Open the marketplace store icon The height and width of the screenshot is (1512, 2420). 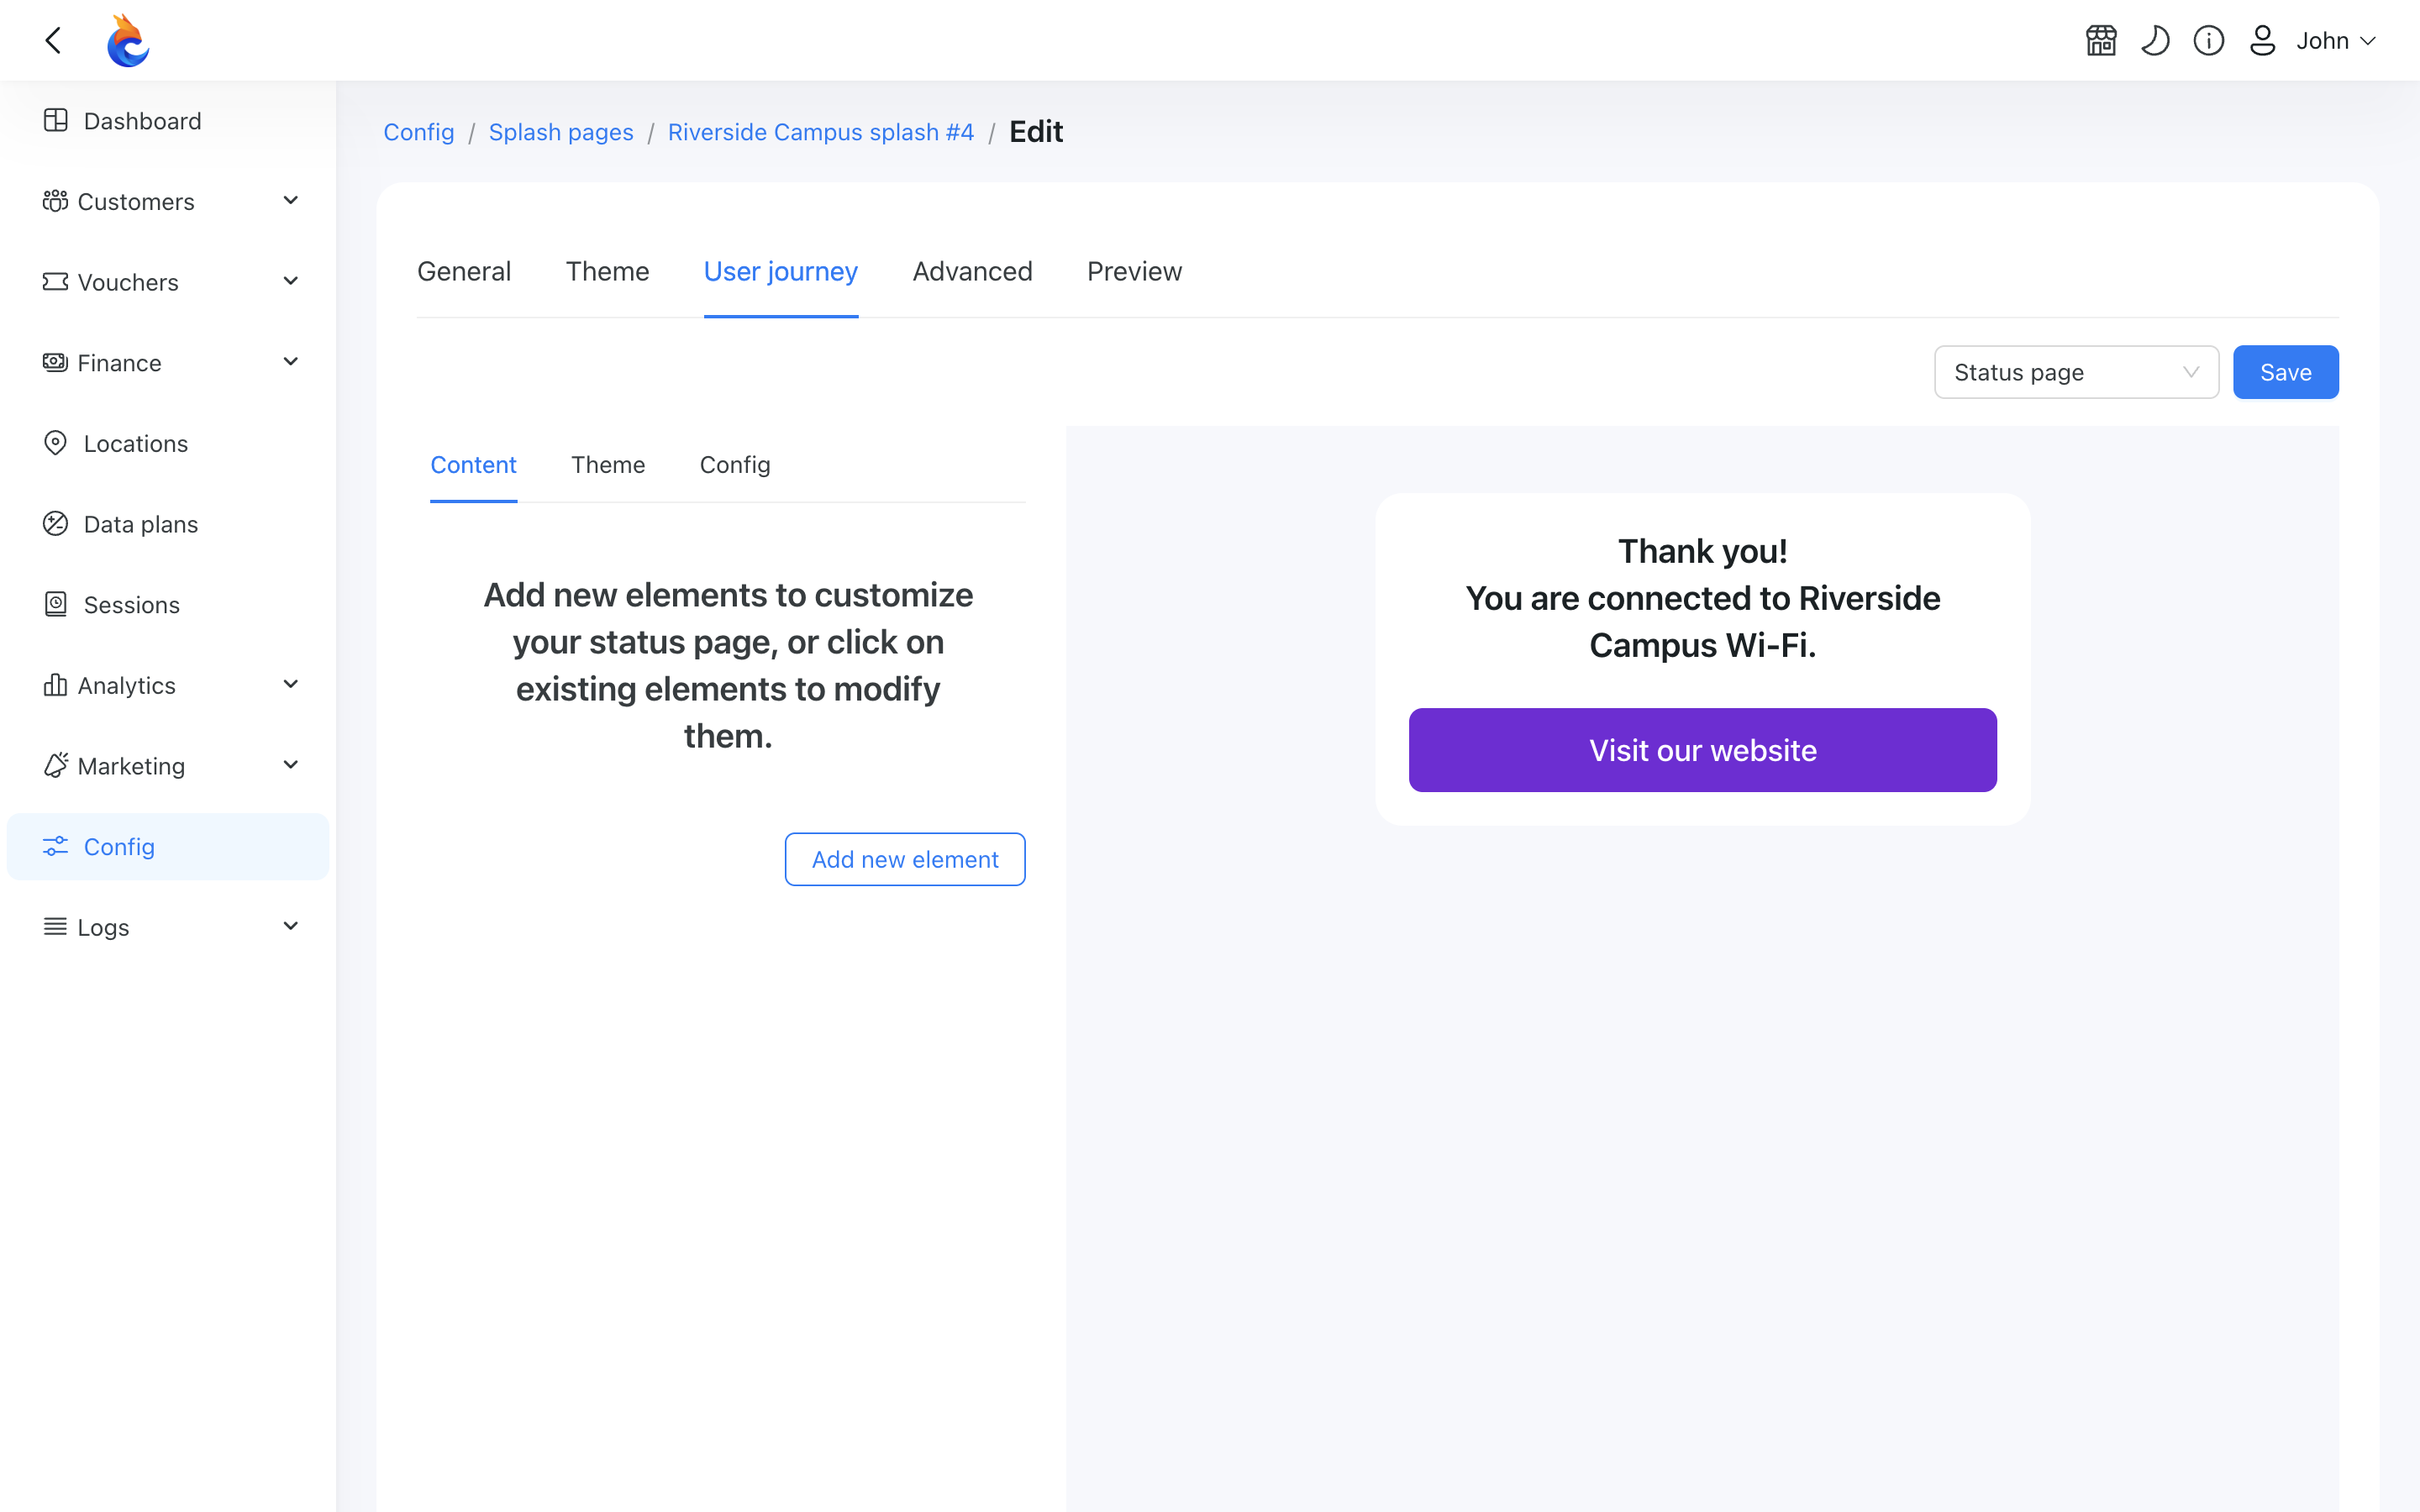[x=2101, y=40]
